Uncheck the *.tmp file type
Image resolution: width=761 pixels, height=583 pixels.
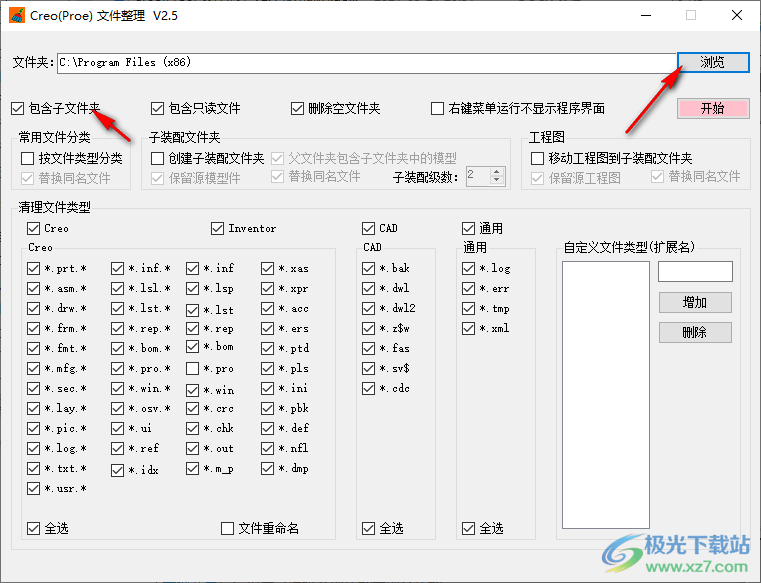pos(468,308)
